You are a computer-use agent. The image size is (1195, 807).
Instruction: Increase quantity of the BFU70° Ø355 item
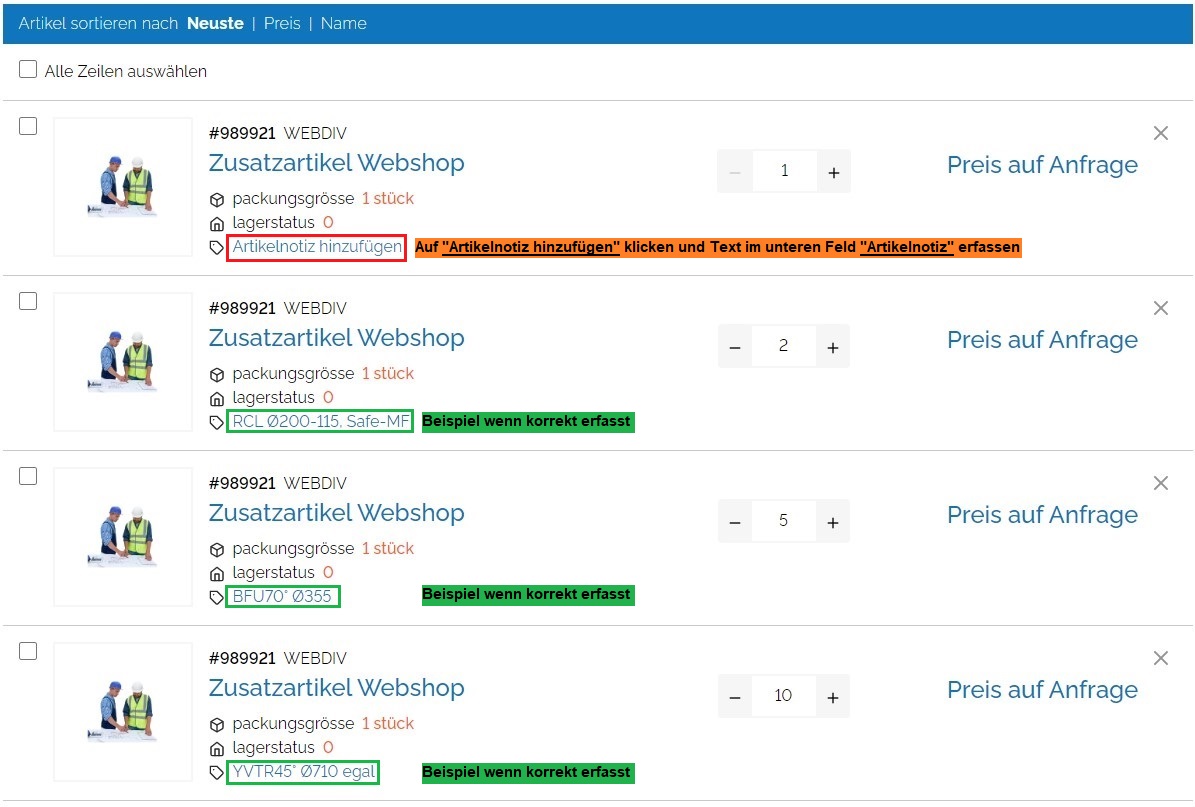point(833,522)
